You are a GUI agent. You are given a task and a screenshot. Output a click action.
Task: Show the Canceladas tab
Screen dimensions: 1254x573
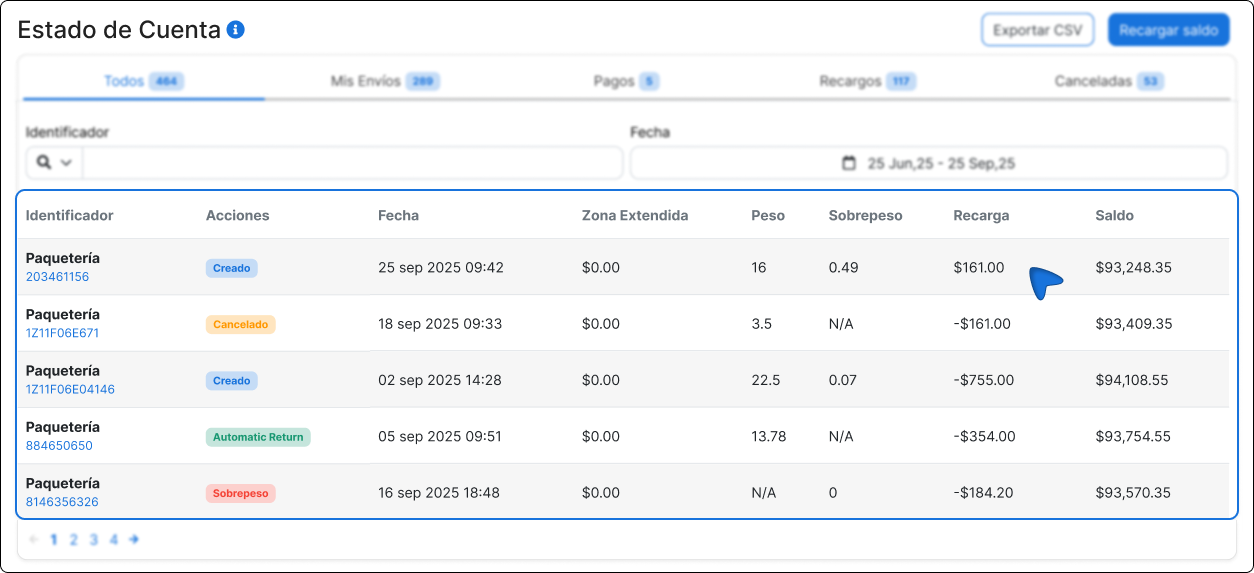1108,81
